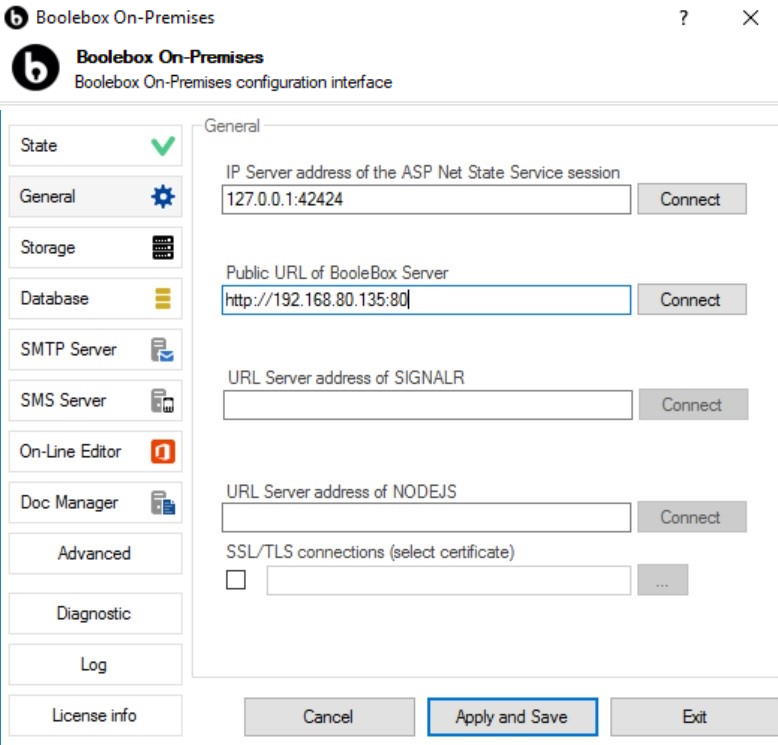778x745 pixels.
Task: Click the ellipsis certificate browse button
Action: pyautogui.click(x=662, y=580)
